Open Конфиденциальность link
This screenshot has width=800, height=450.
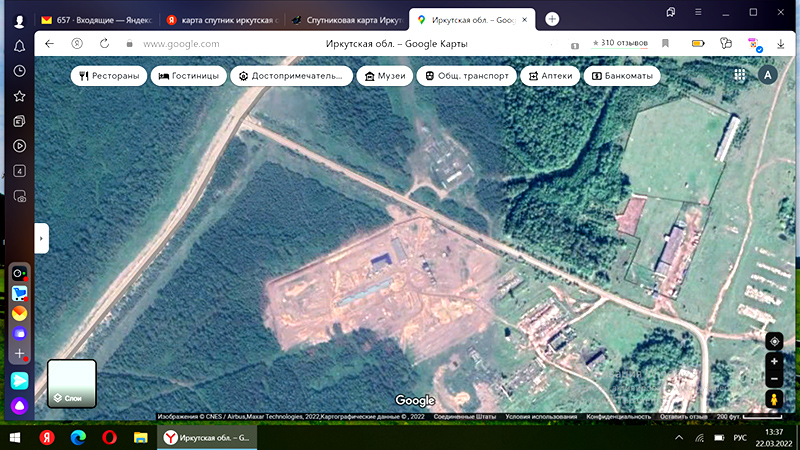pos(618,417)
